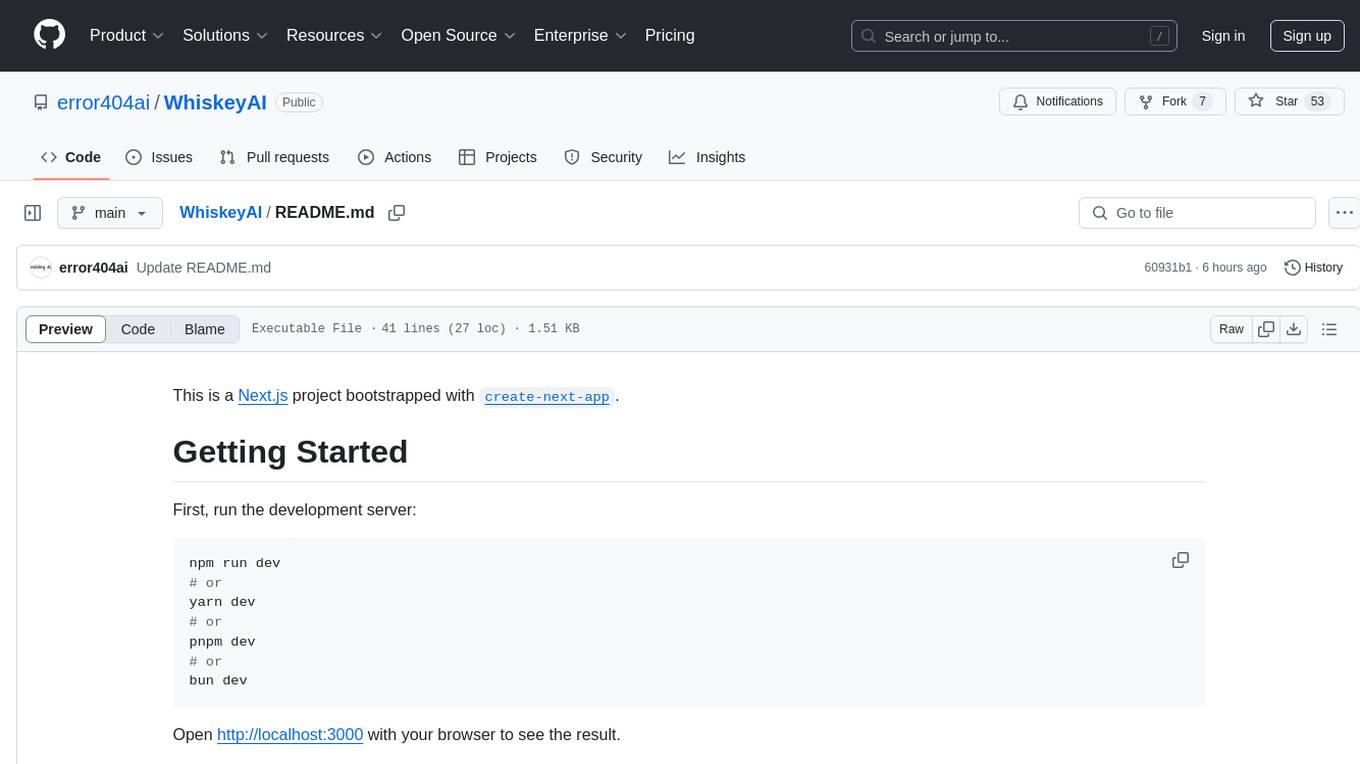Switch to the Code view
Viewport: 1360px width, 764px height.
coord(138,329)
